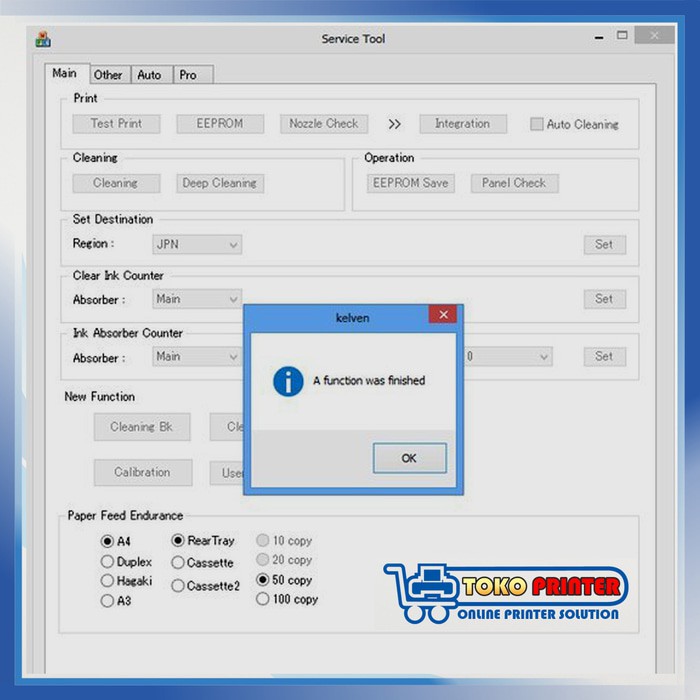Click the Panel Check button
The image size is (700, 700).
[x=514, y=183]
